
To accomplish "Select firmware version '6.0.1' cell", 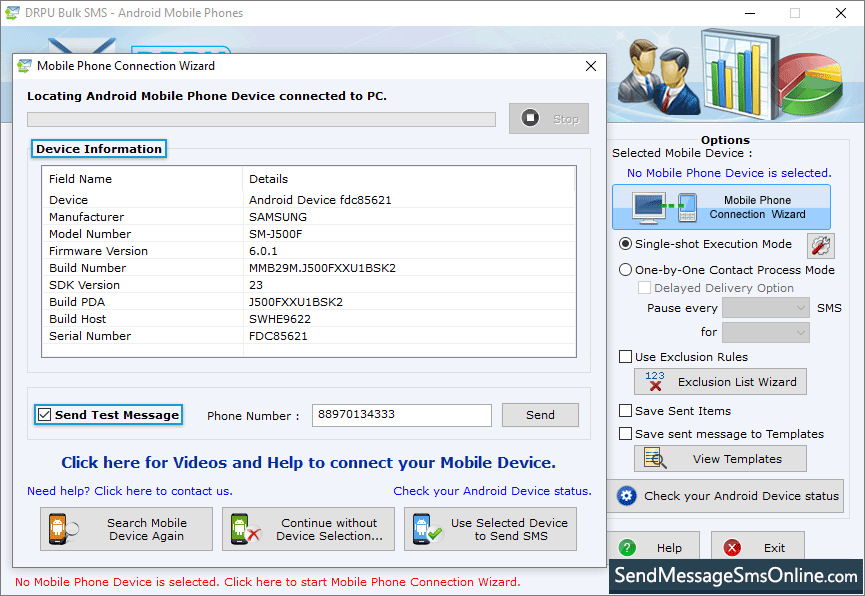I will [x=263, y=251].
